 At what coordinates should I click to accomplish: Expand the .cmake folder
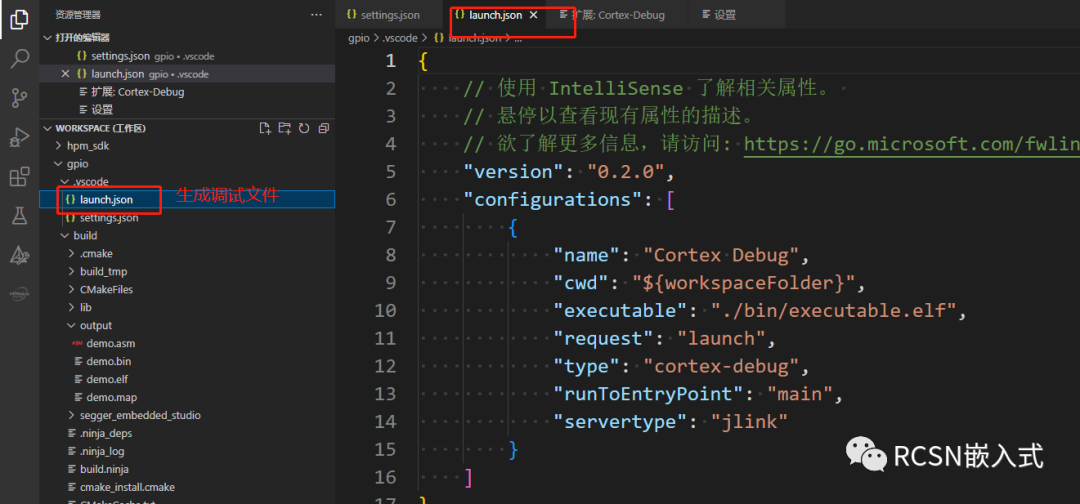(72, 253)
